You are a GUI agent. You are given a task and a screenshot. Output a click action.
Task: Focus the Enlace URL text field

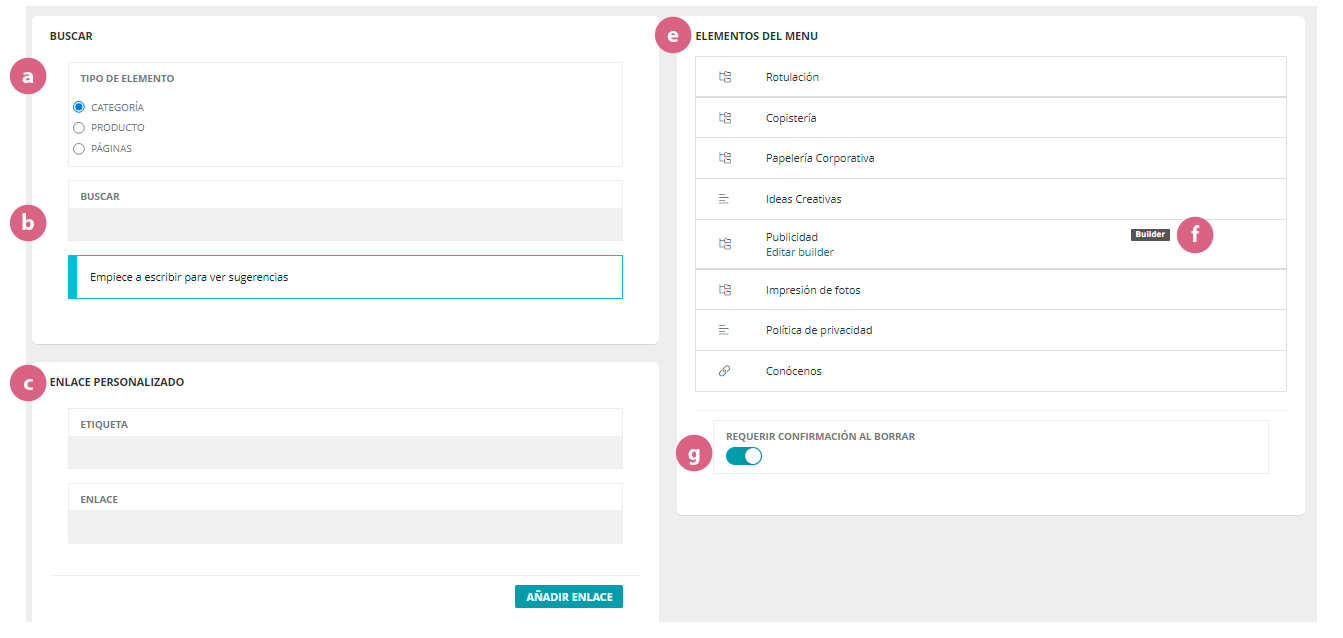click(345, 526)
